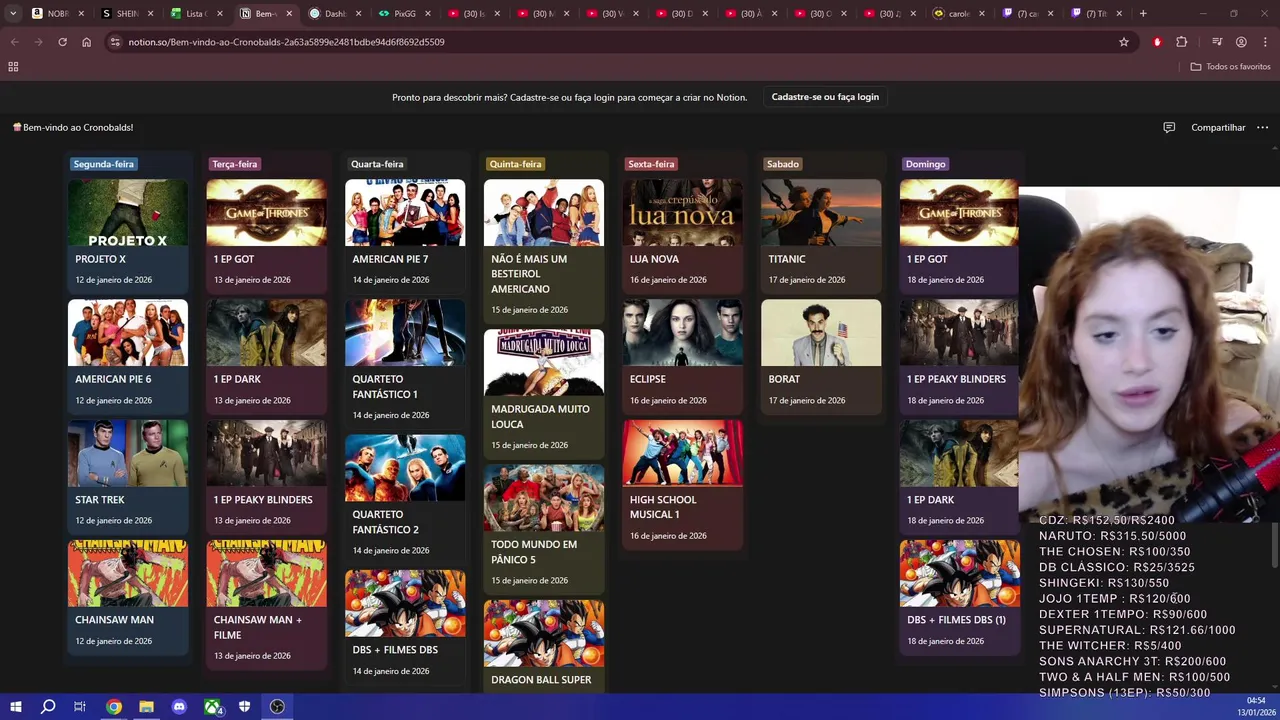
Task: View site information icon in address bar
Action: point(115,42)
